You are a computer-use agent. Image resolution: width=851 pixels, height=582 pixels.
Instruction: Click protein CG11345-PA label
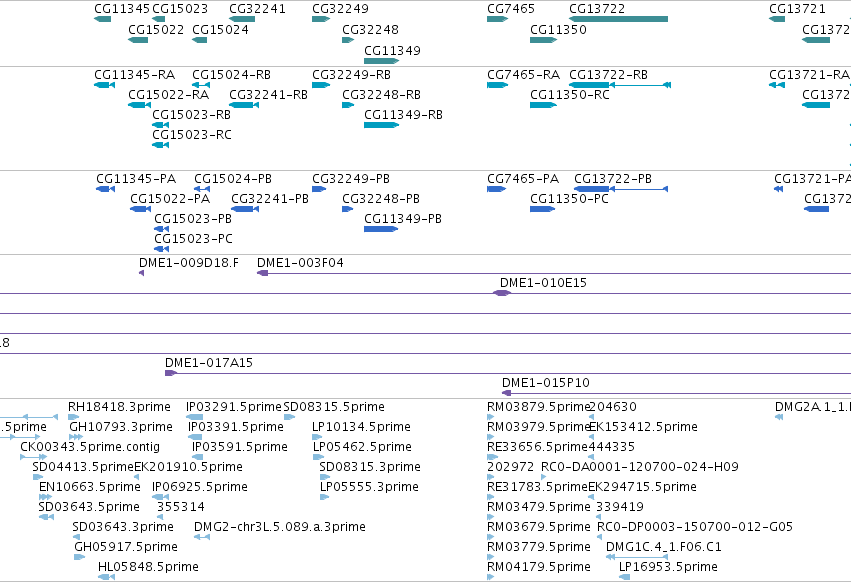coord(136,179)
